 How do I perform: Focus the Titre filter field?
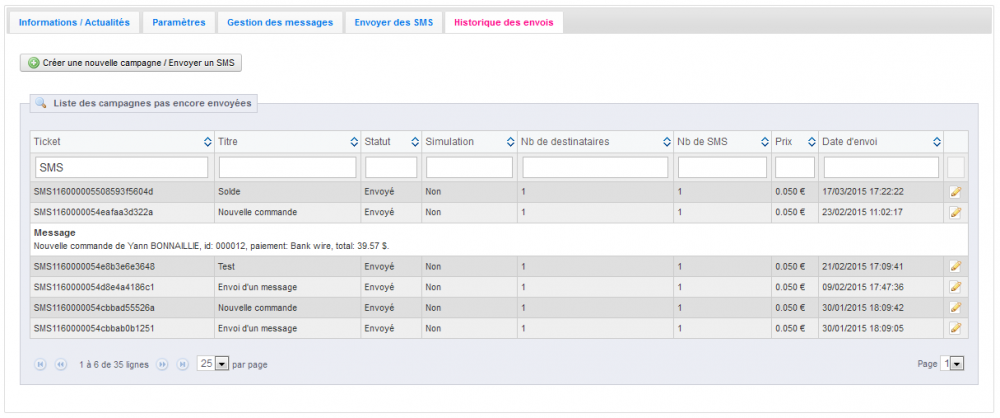288,167
